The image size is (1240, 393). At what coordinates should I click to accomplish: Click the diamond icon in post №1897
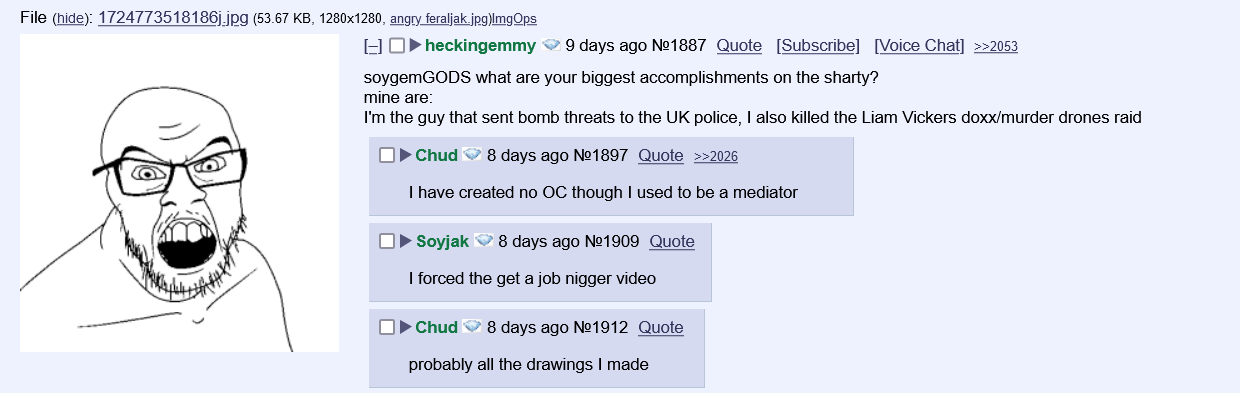click(x=473, y=156)
